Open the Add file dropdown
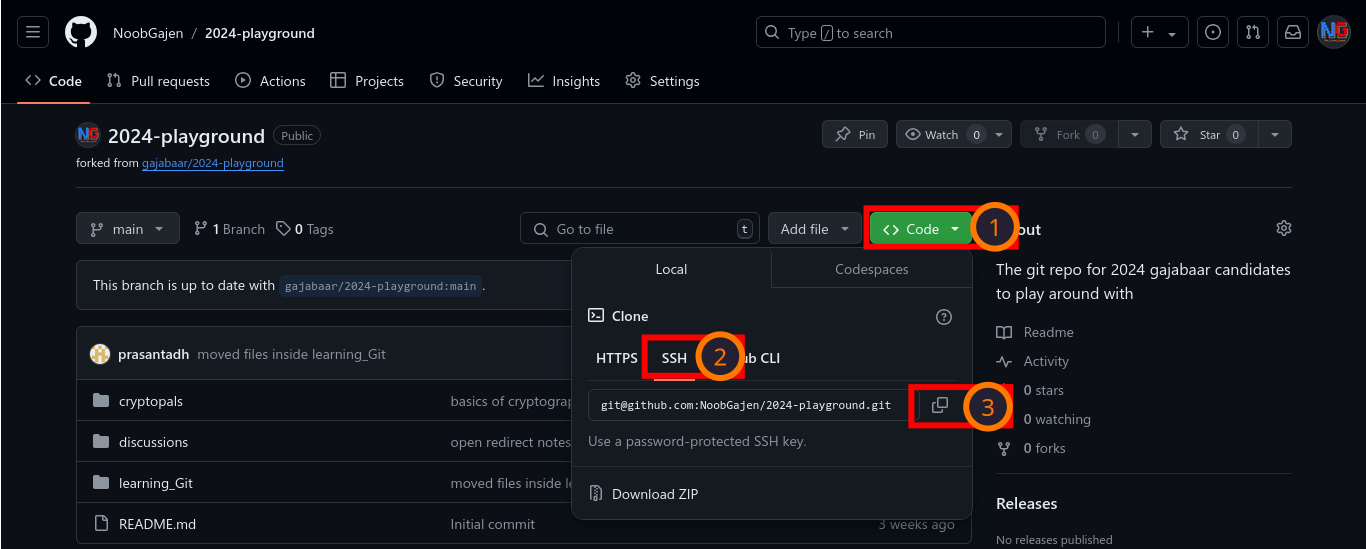 tap(815, 229)
